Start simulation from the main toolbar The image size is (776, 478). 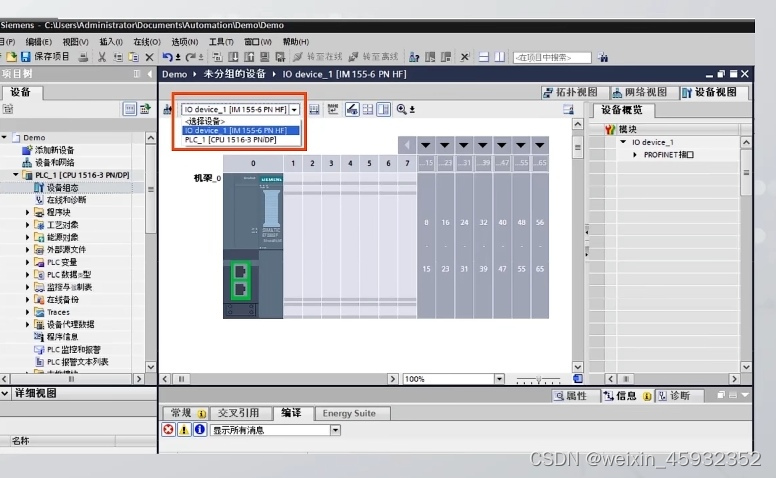[265, 57]
